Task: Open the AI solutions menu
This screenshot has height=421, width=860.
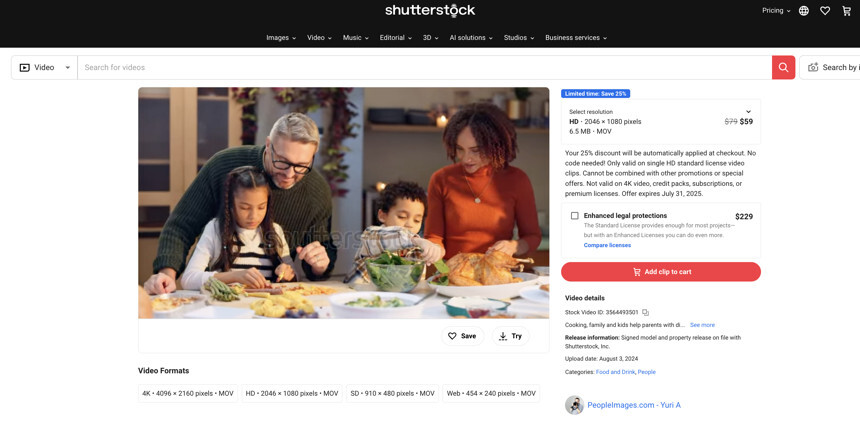Action: point(471,38)
